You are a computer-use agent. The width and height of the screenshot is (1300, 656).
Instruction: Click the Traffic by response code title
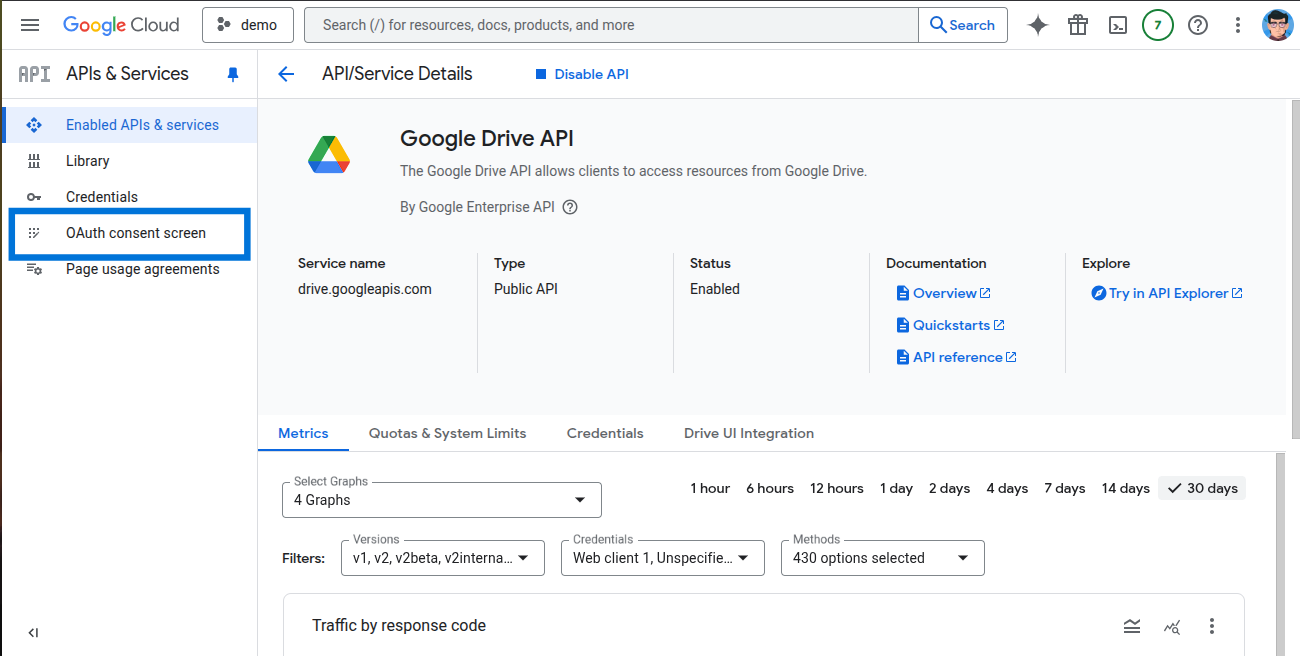tap(399, 626)
